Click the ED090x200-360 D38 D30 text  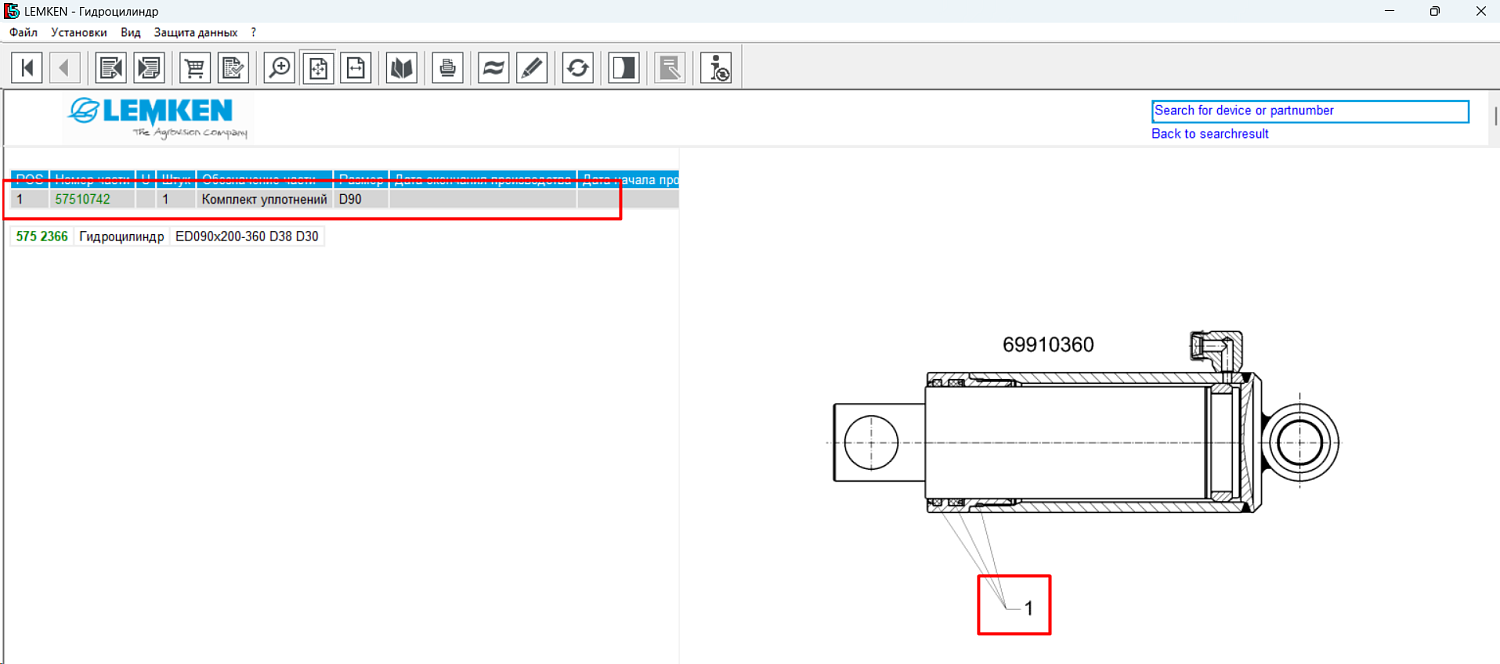247,237
